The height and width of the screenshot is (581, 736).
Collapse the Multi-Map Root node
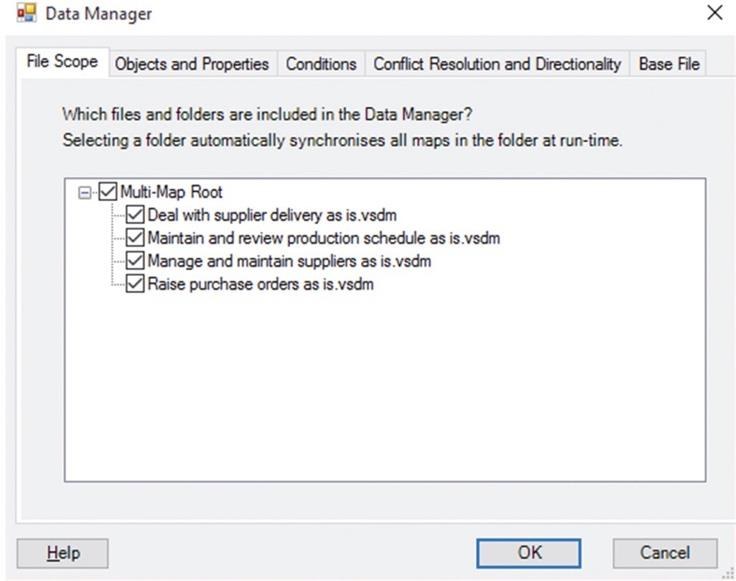[x=85, y=192]
